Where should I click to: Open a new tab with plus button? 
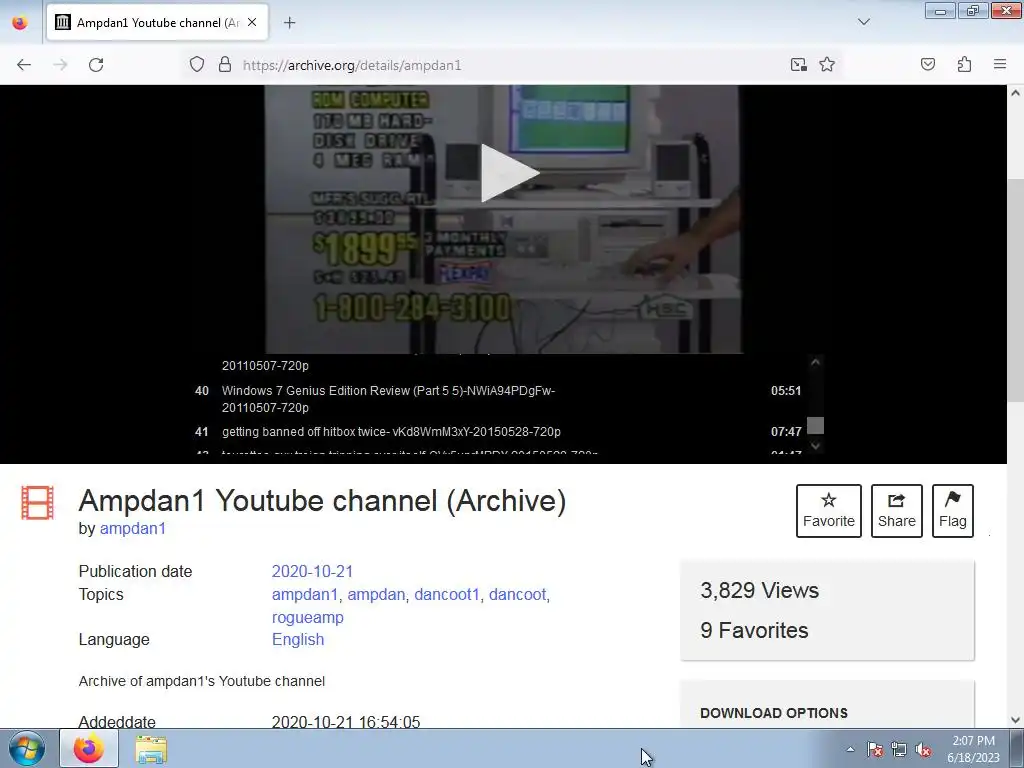[289, 23]
